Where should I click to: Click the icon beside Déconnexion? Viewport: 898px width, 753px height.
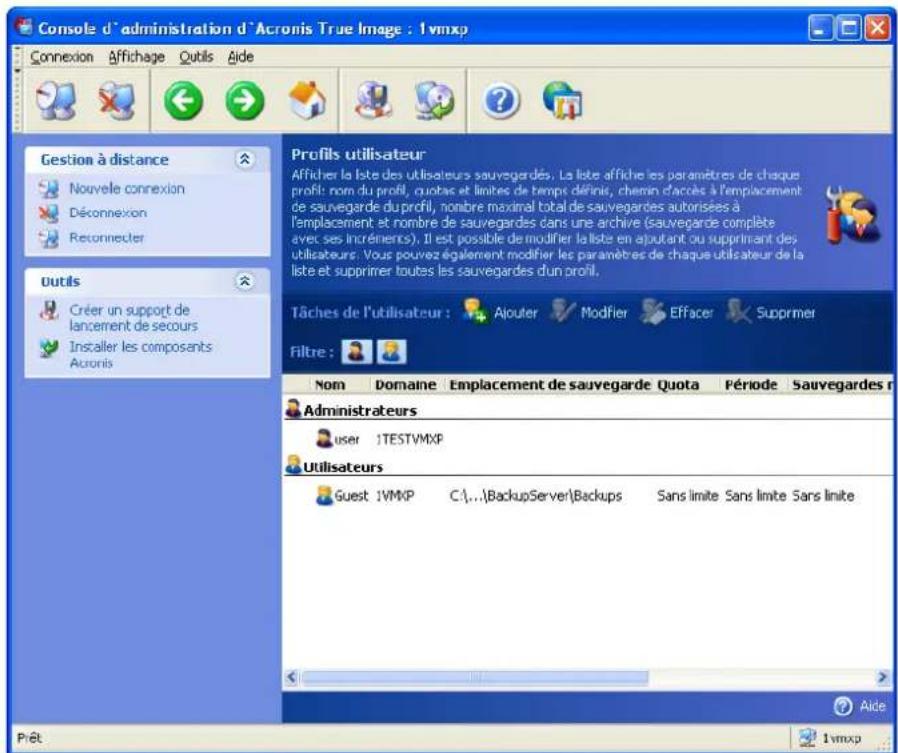(49, 213)
